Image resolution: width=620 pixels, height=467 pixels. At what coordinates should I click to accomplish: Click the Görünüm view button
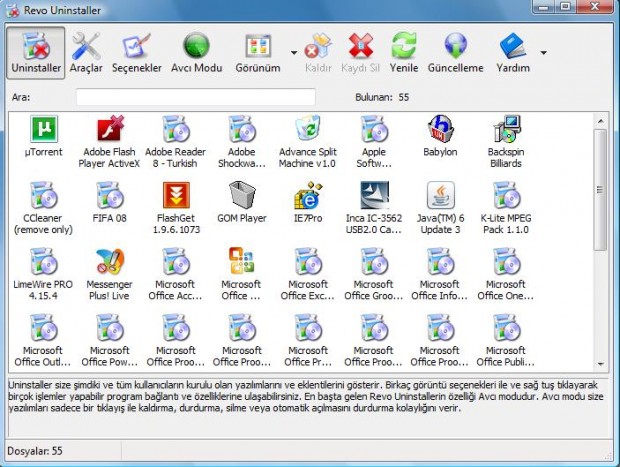point(258,53)
